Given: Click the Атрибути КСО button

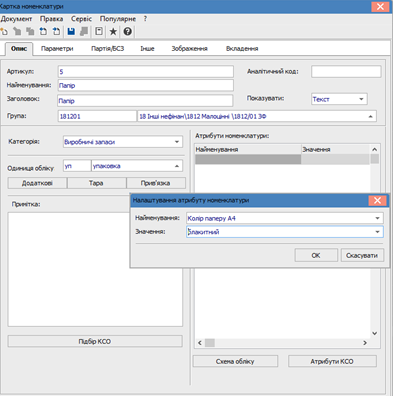Looking at the screenshot, I should point(332,361).
